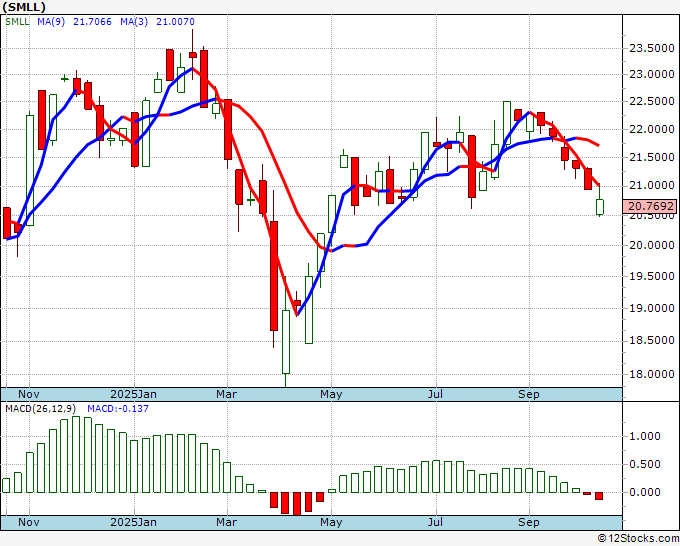The width and height of the screenshot is (680, 546).
Task: Click the 18.0000 price axis label
Action: point(652,374)
